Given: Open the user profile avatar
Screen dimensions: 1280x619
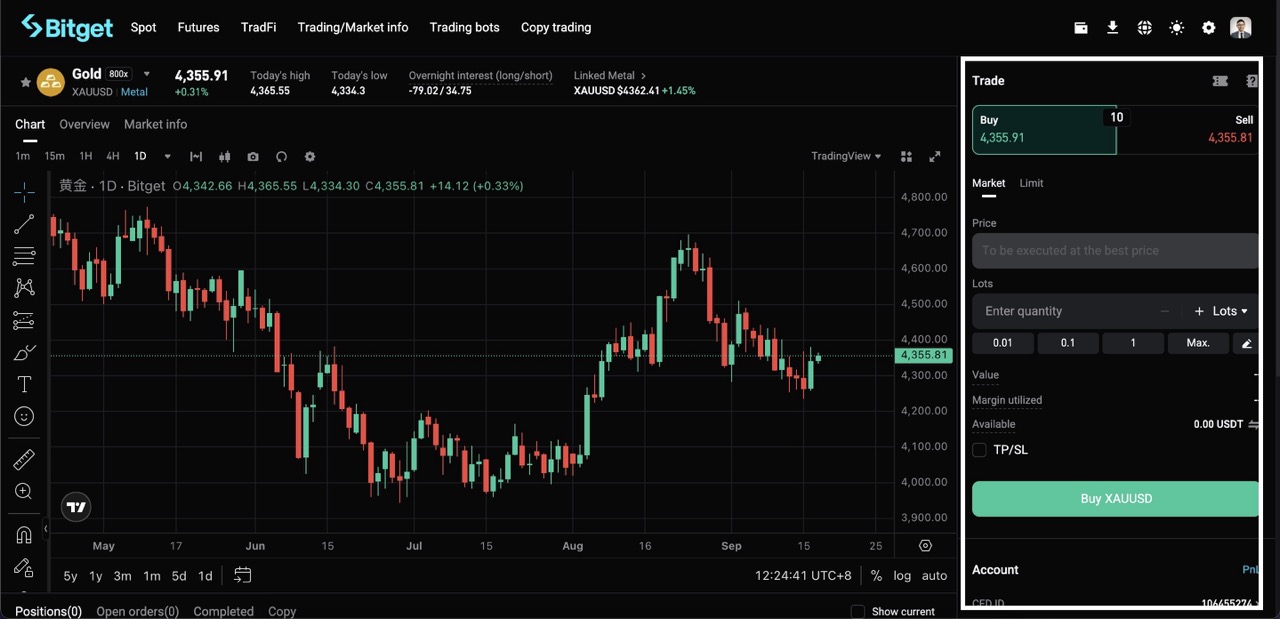Looking at the screenshot, I should click(1241, 28).
